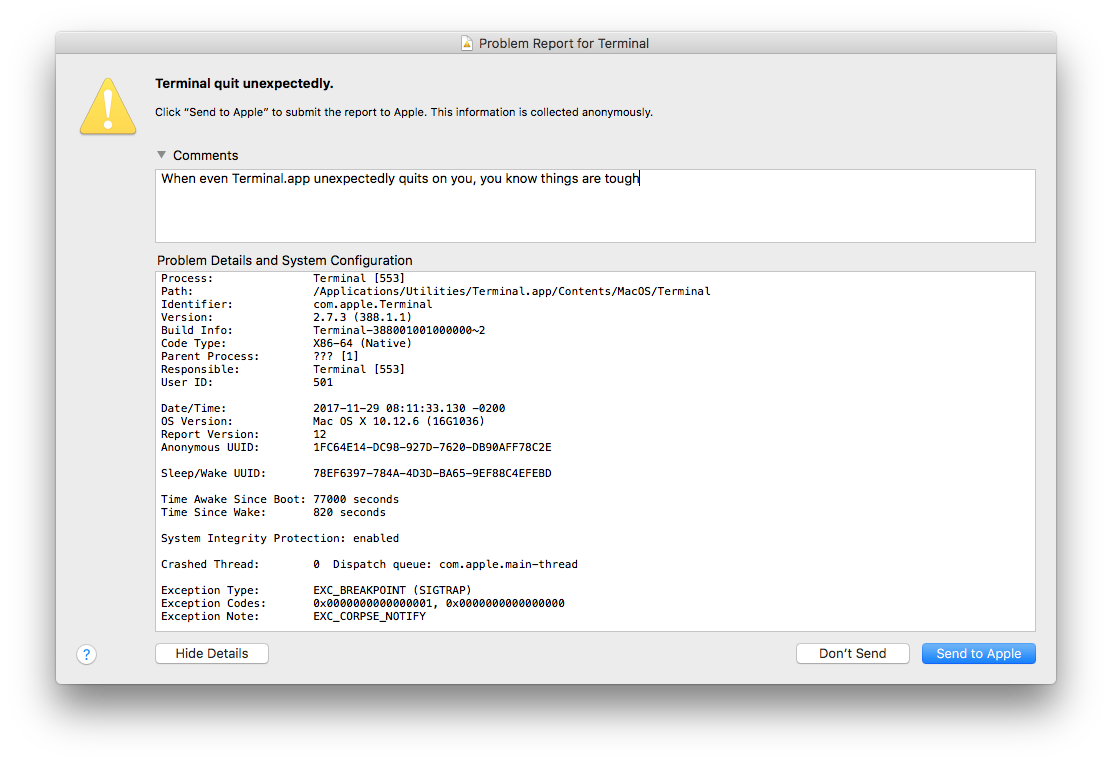Click OS version 'Mac OS X 10.12.6 (16G1036)'
Viewport: 1112px width, 764px height.
(399, 421)
